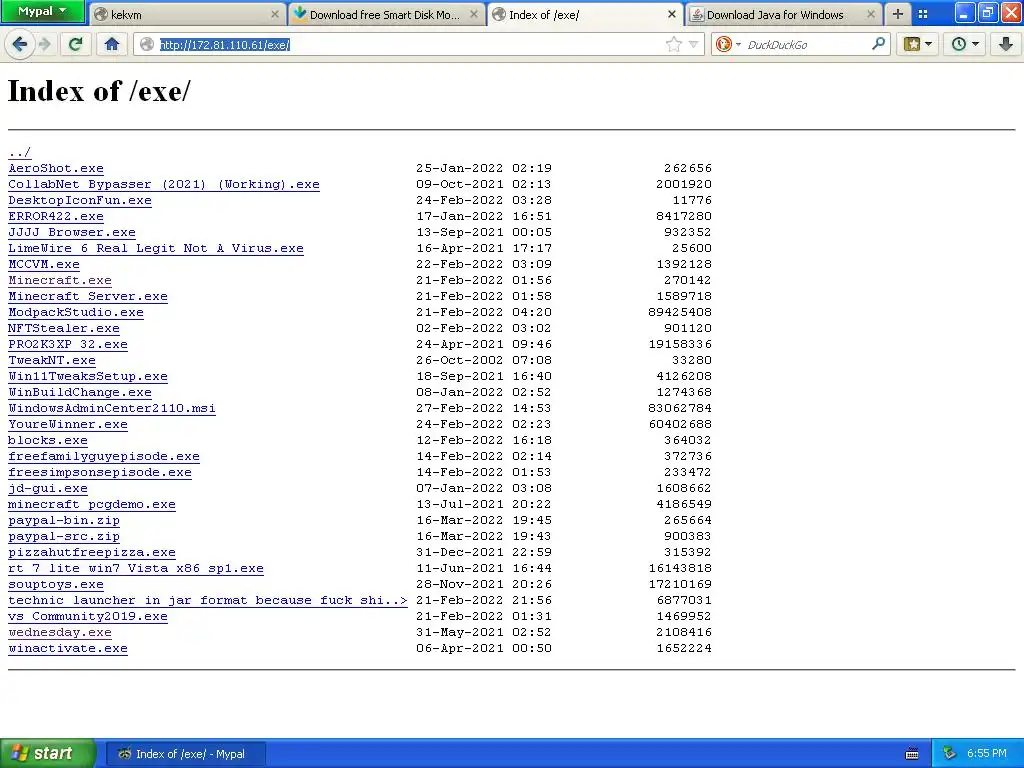Click freefamilyguyepisode.exe link
Image resolution: width=1024 pixels, height=768 pixels.
104,456
